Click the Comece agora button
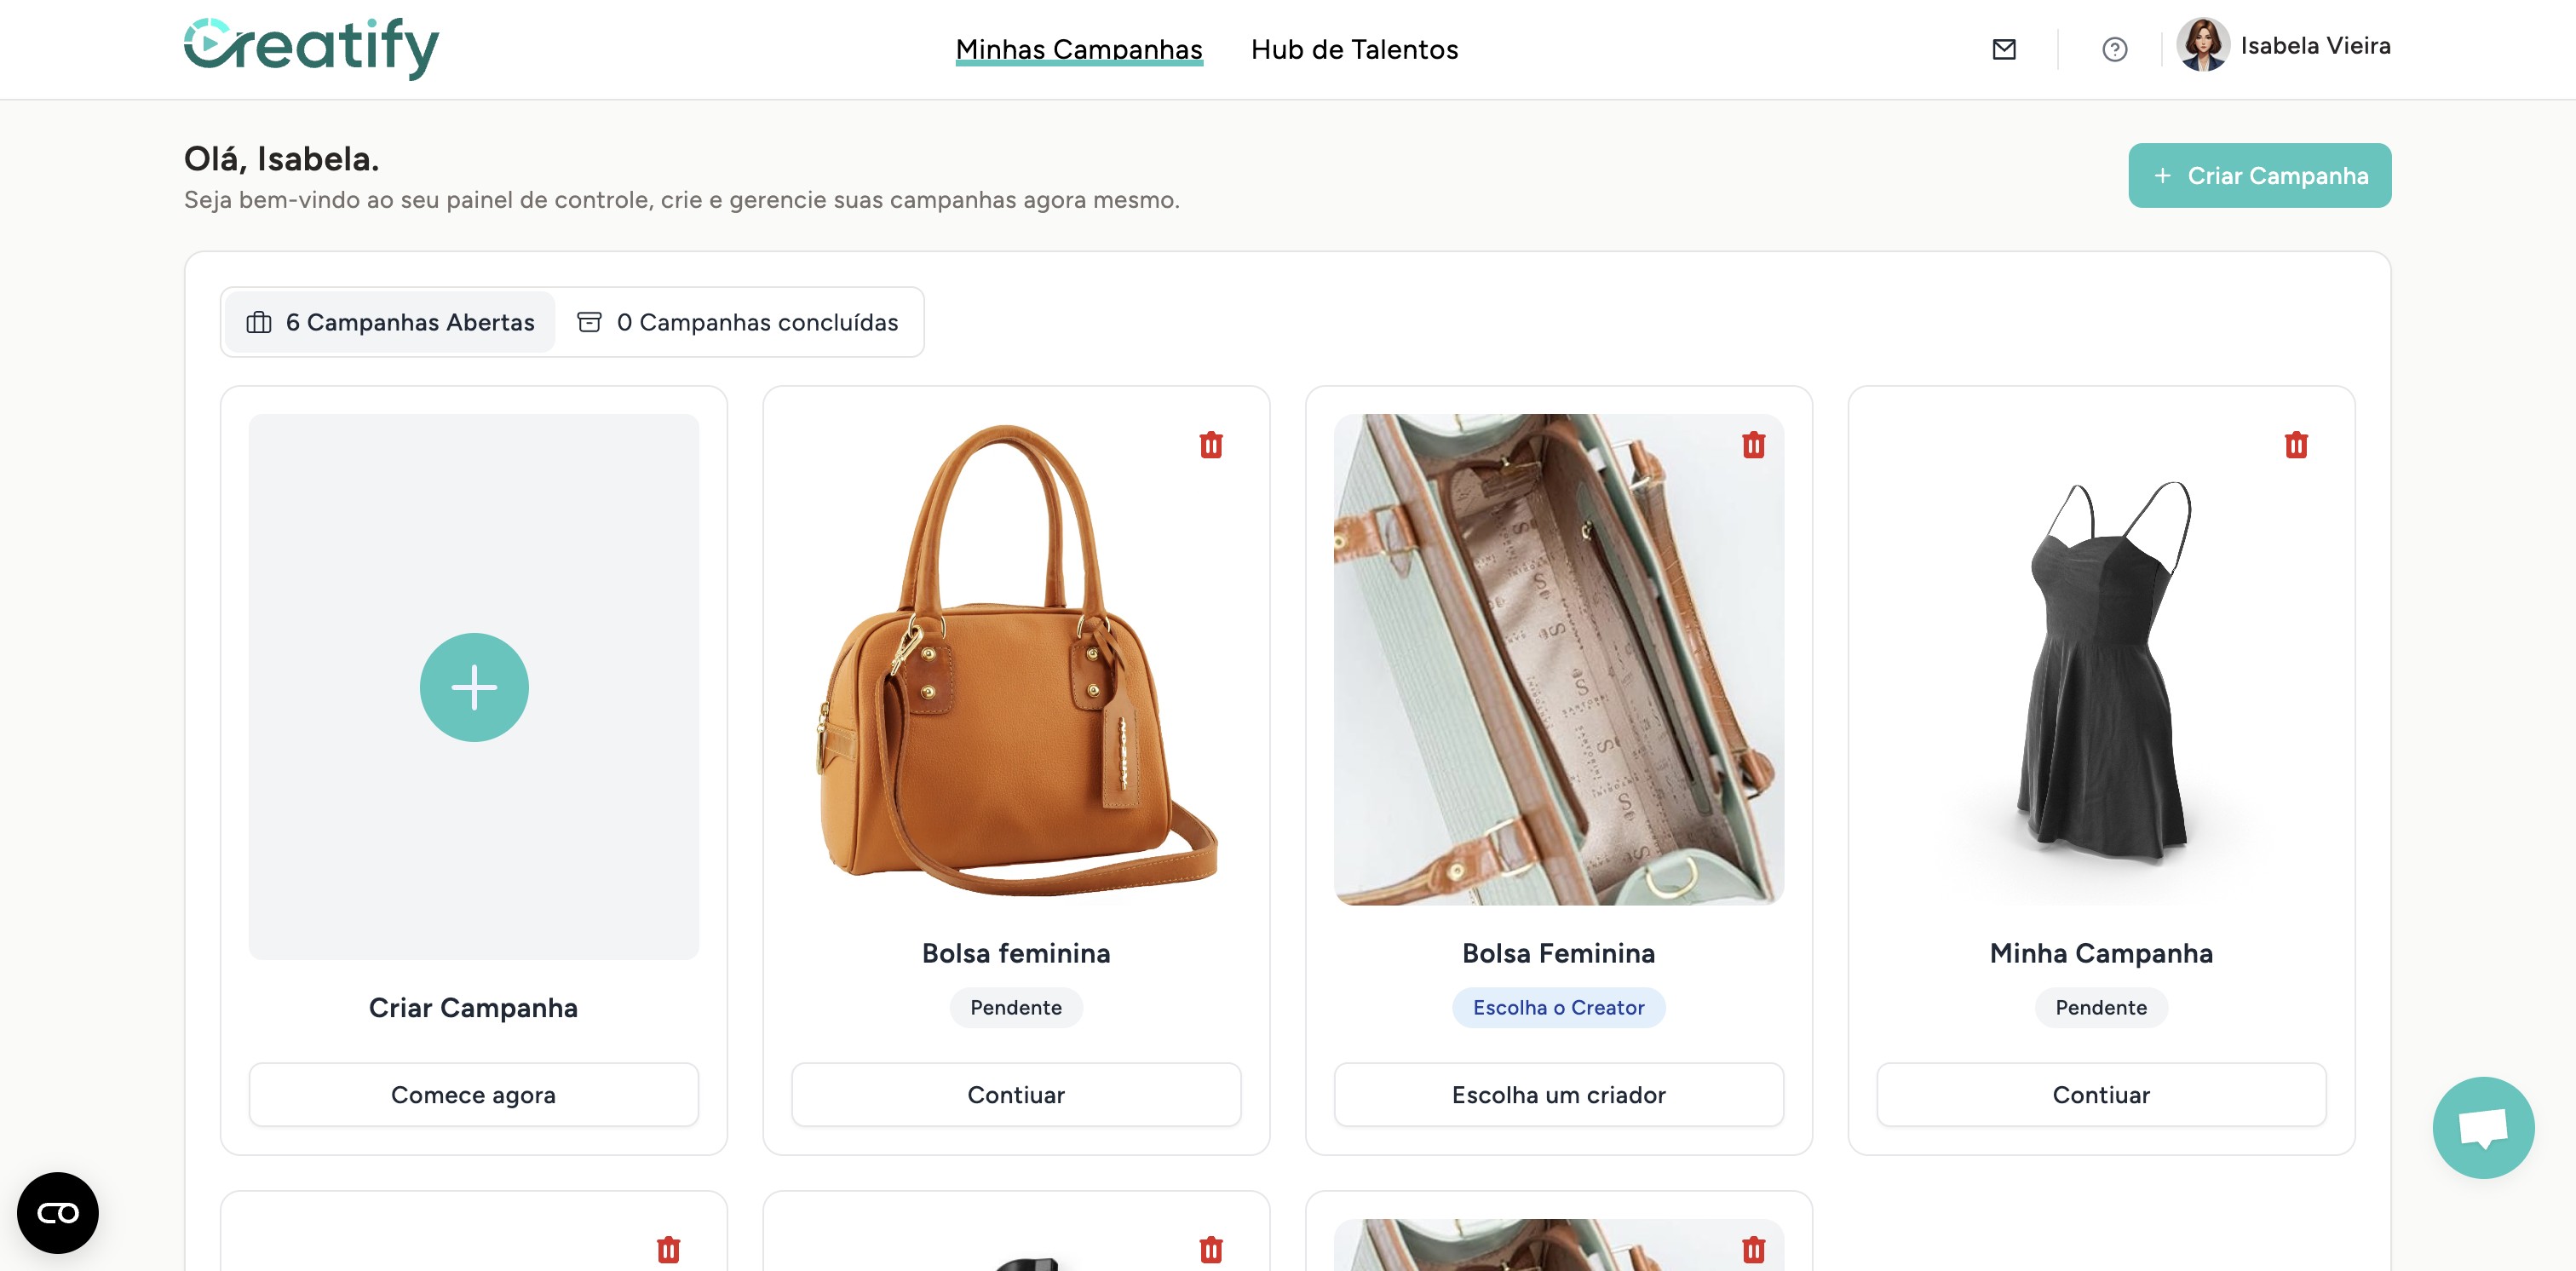Viewport: 2576px width, 1271px height. (x=474, y=1095)
